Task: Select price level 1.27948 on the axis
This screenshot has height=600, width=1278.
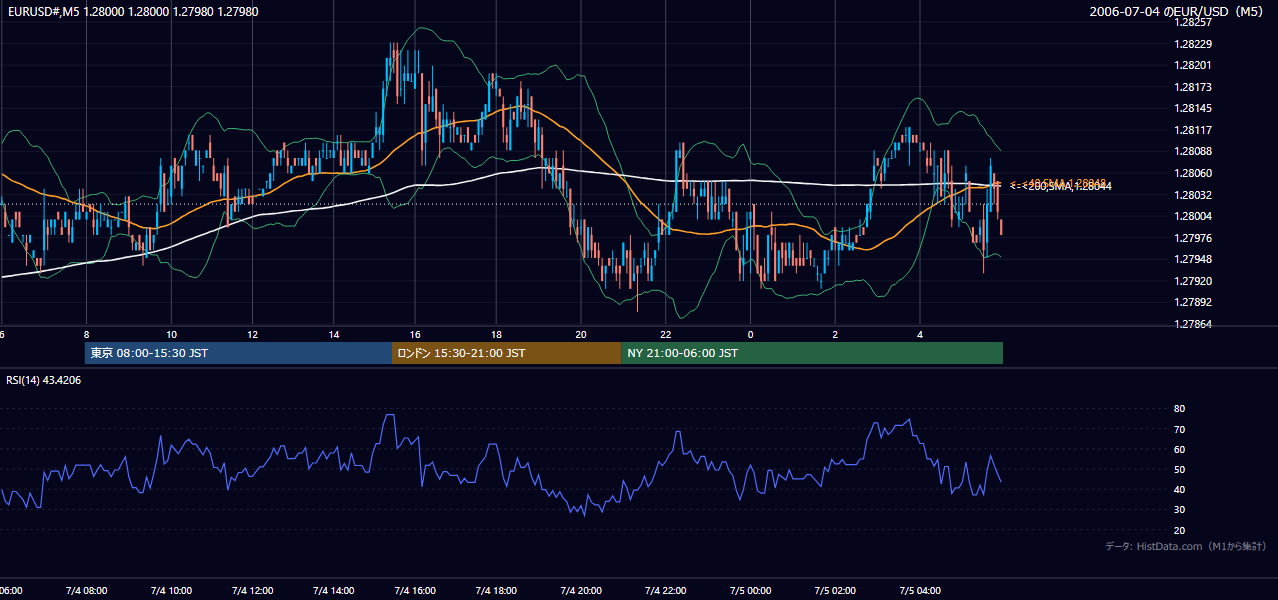Action: (1193, 259)
